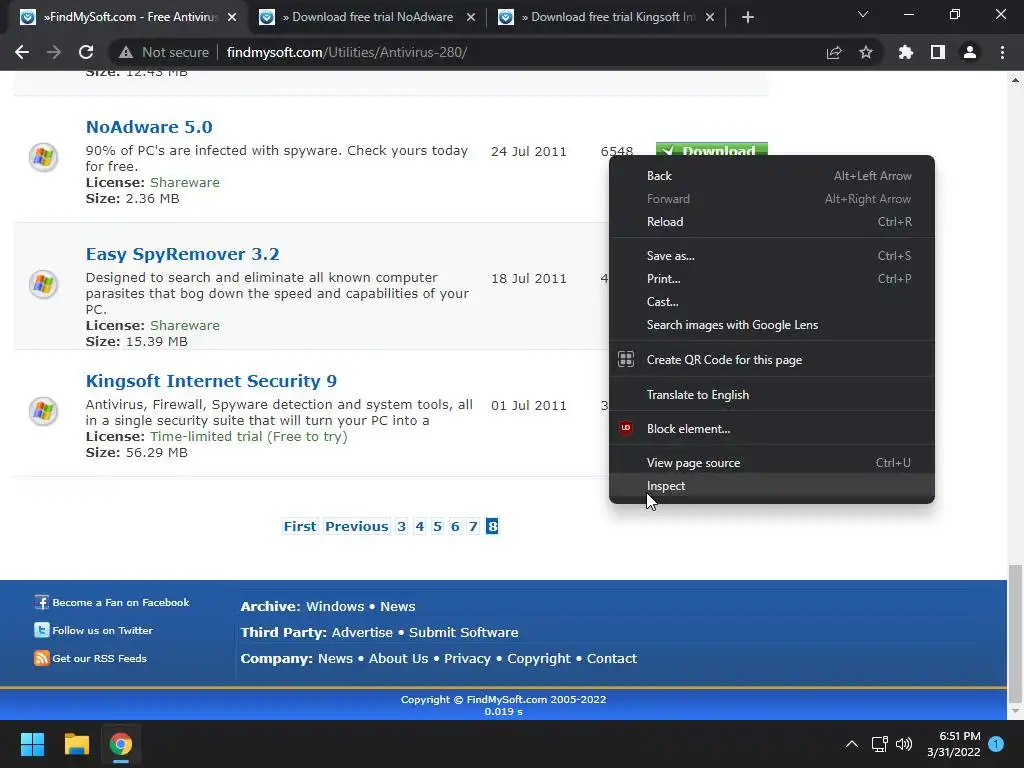Go to the Previous pagination link
This screenshot has height=768, width=1024.
[357, 526]
